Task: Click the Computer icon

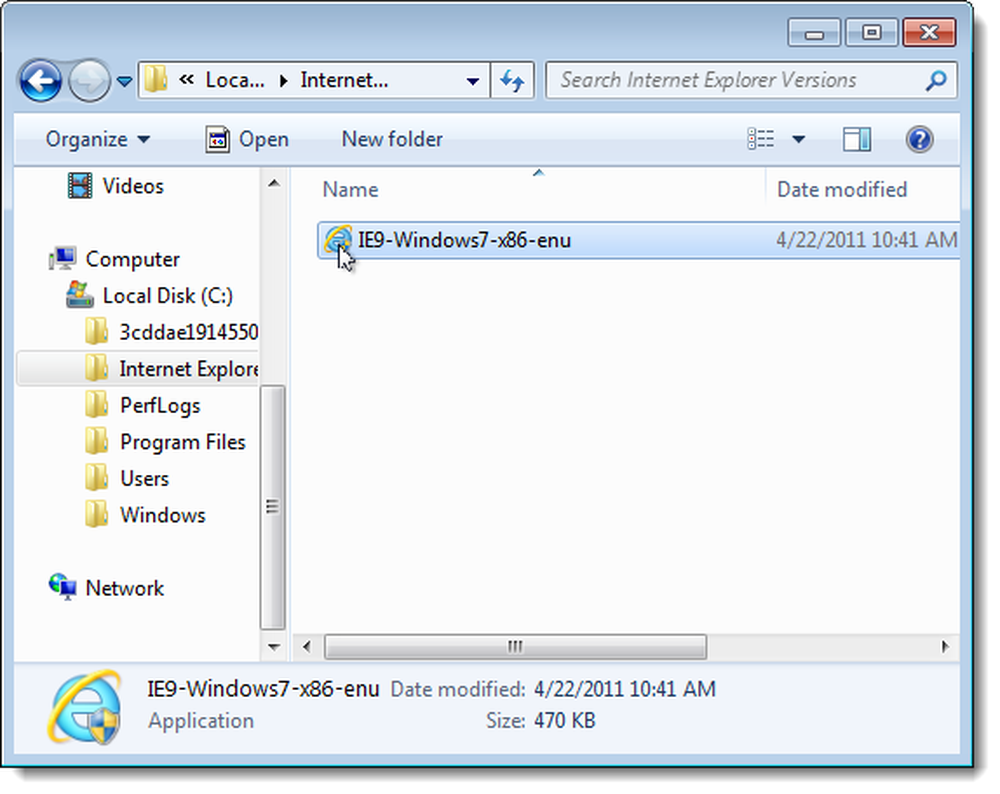Action: (x=62, y=258)
